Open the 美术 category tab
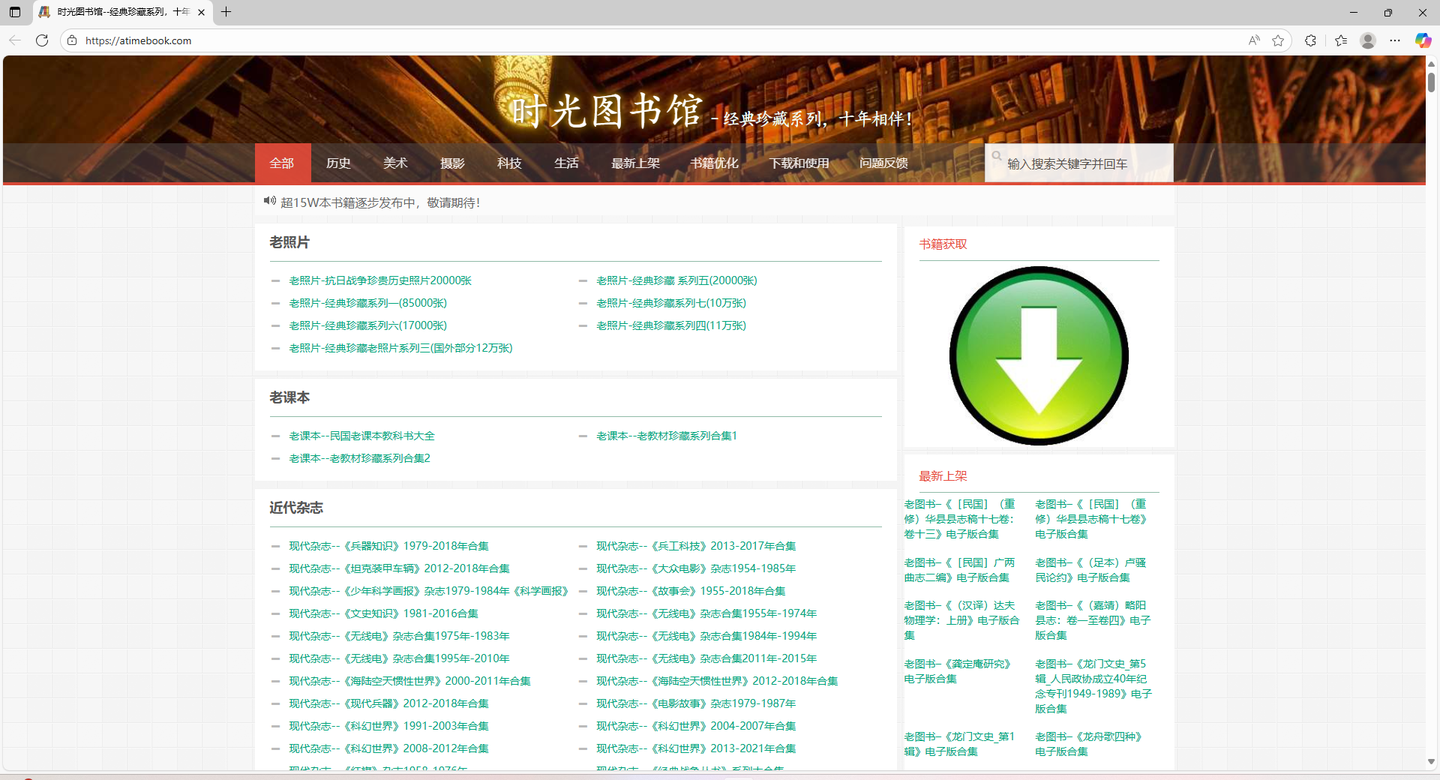This screenshot has height=780, width=1440. tap(396, 163)
